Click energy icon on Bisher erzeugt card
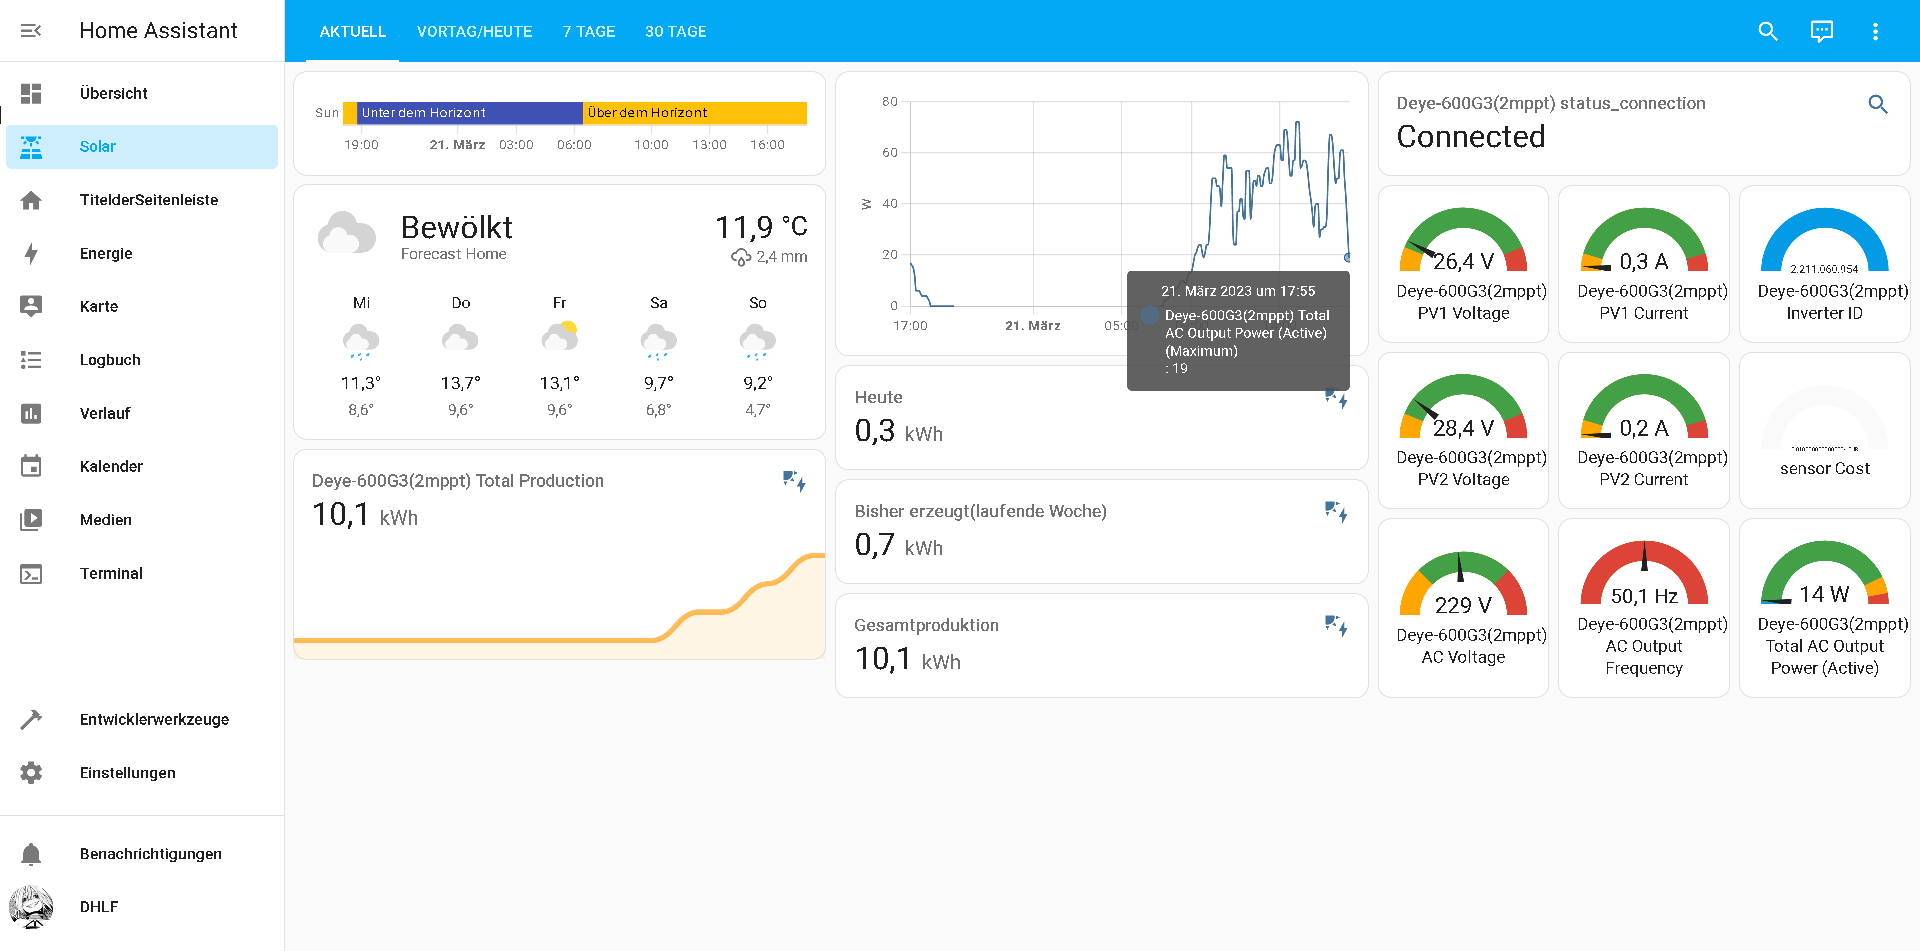The width and height of the screenshot is (1920, 951). click(1337, 512)
